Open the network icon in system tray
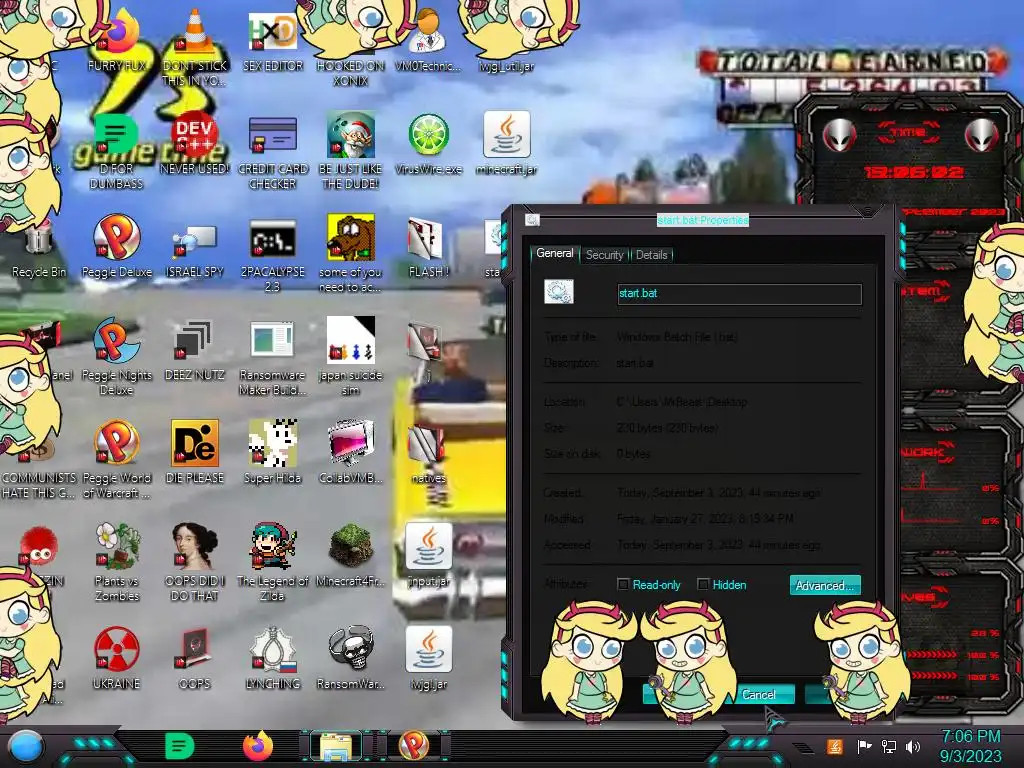Viewport: 1024px width, 768px height. tap(889, 746)
